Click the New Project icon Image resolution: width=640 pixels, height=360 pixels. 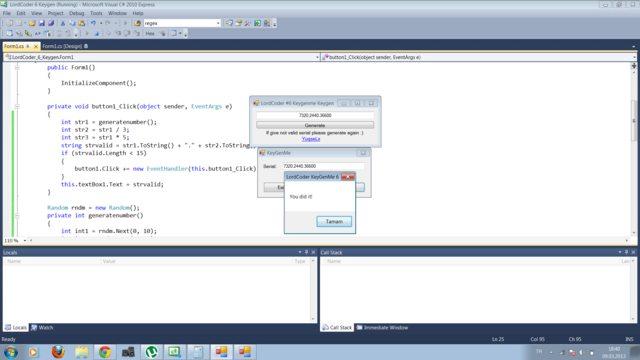pyautogui.click(x=9, y=23)
